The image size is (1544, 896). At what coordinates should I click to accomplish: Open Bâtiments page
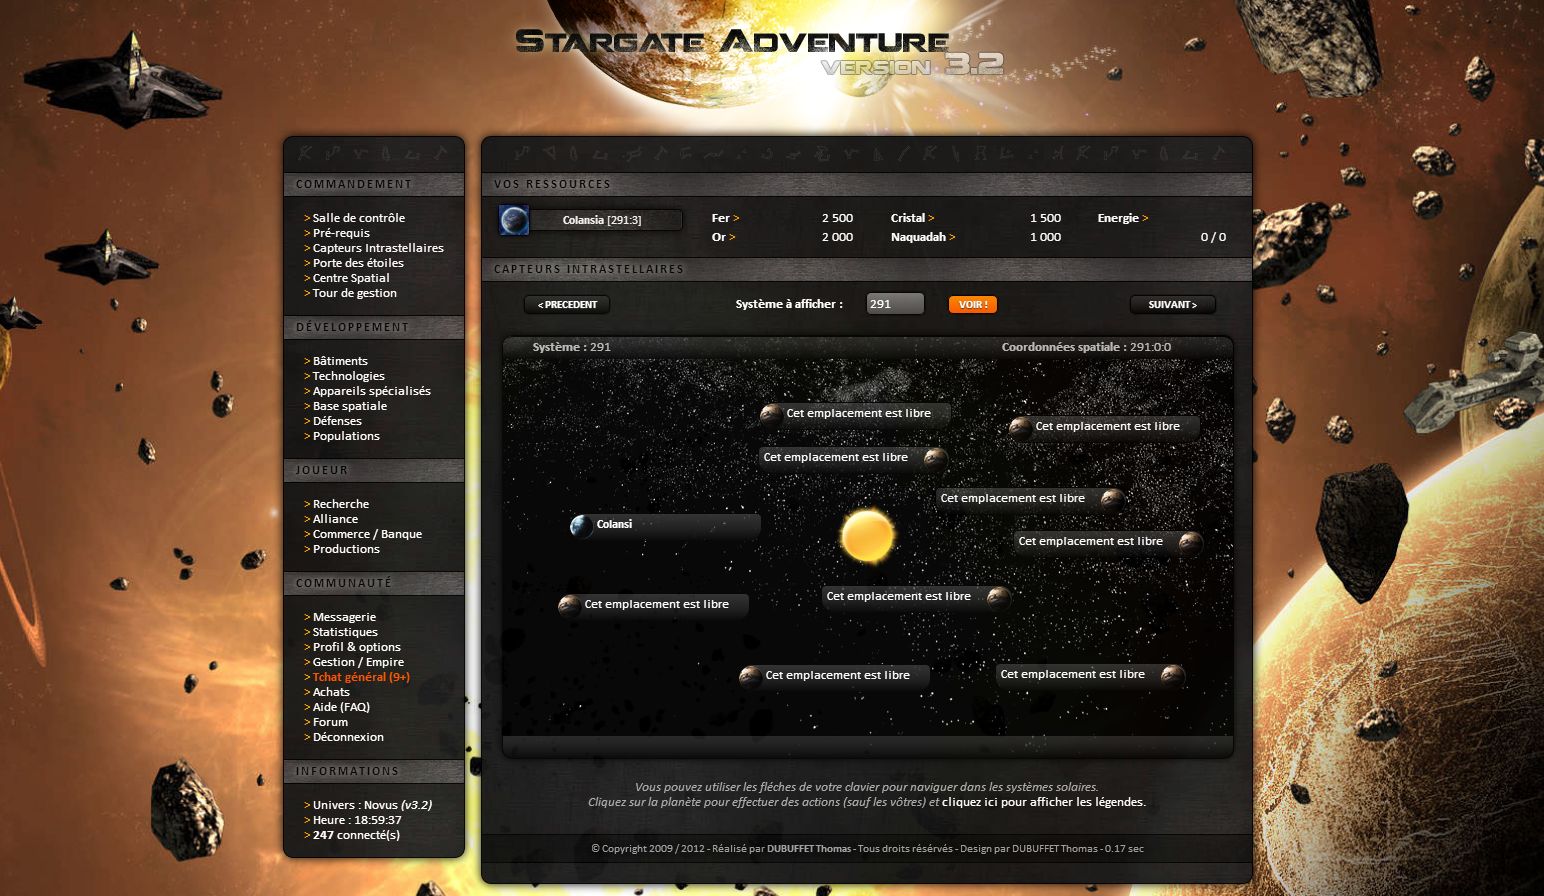tap(339, 361)
